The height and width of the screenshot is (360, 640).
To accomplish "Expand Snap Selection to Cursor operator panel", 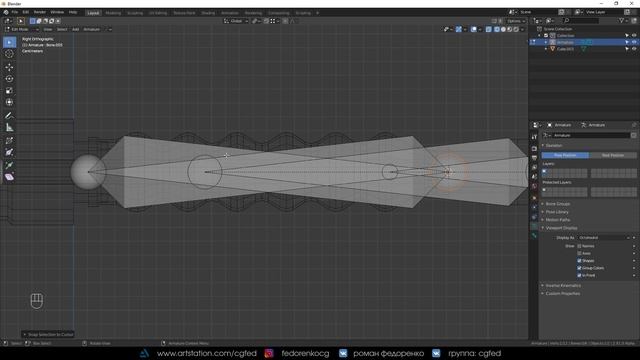I will point(48,334).
